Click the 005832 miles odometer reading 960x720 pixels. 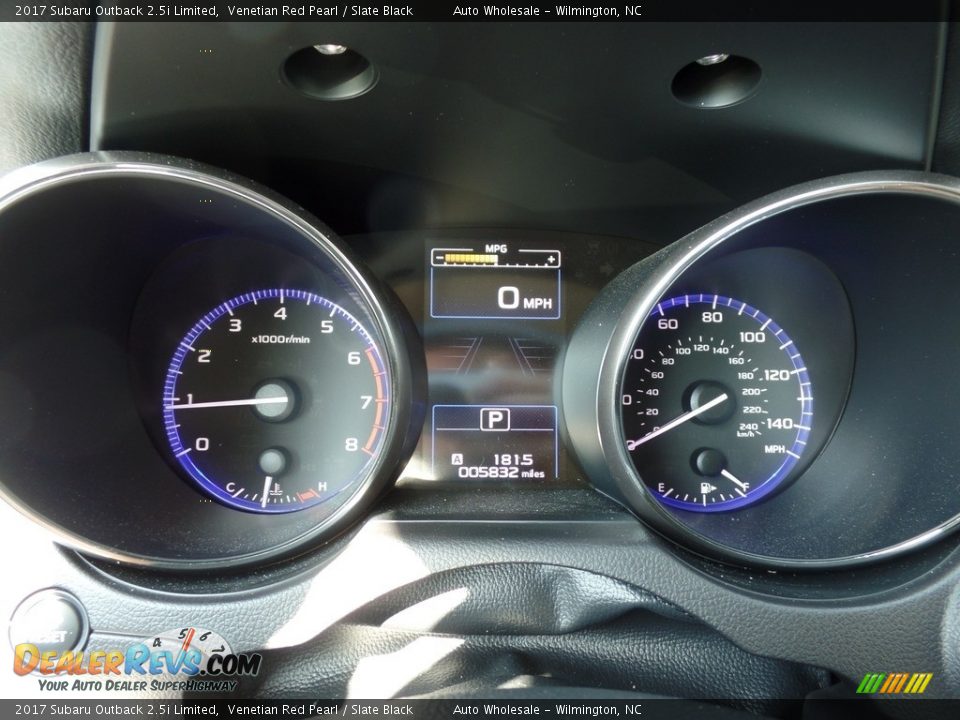(x=500, y=473)
